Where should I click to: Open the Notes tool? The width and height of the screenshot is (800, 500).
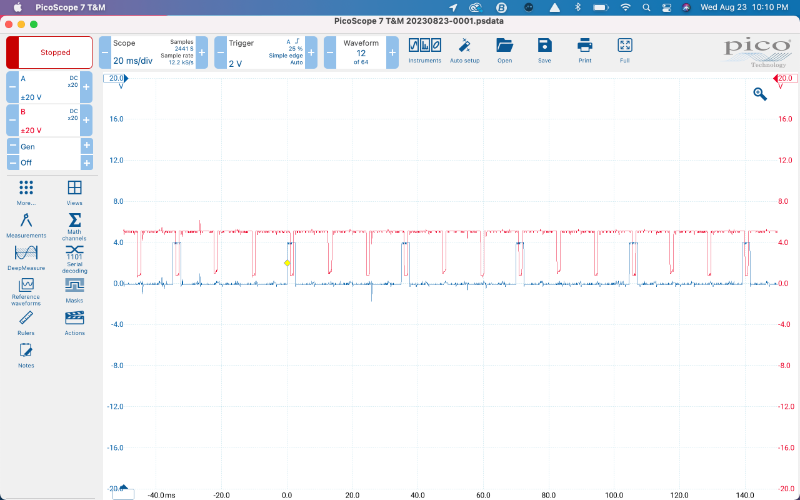[26, 353]
